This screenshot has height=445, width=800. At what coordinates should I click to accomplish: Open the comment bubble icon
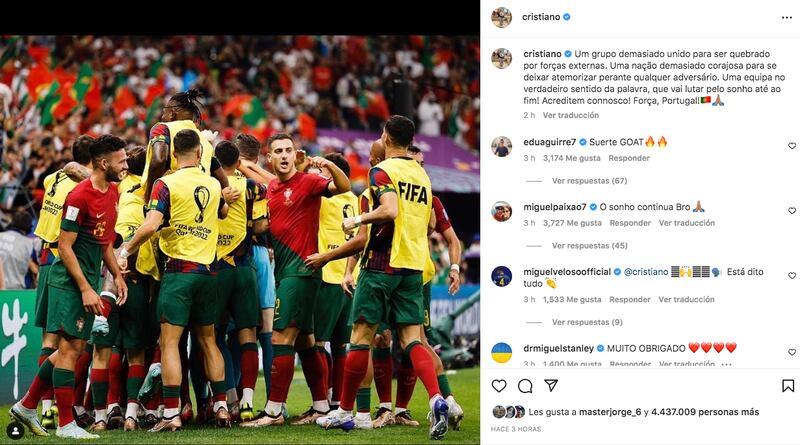[x=525, y=386]
